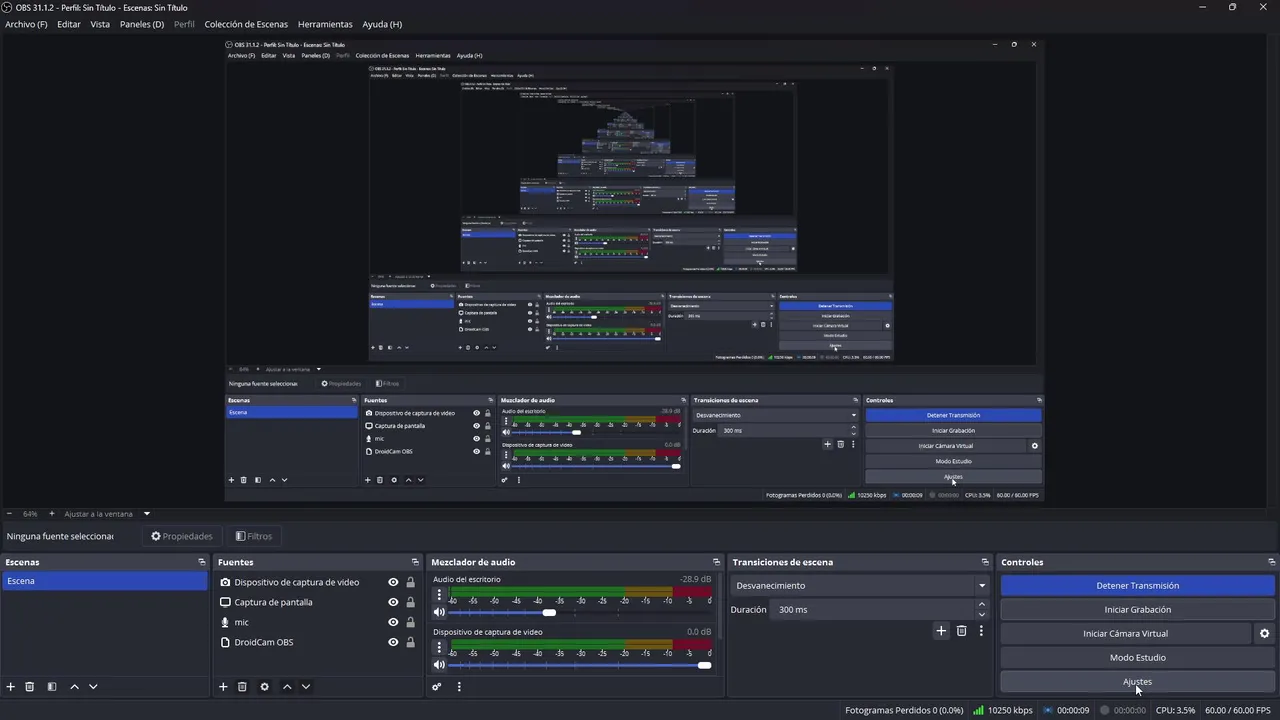Image resolution: width=1280 pixels, height=720 pixels.
Task: Undock the Fuentes panel
Action: pyautogui.click(x=415, y=562)
